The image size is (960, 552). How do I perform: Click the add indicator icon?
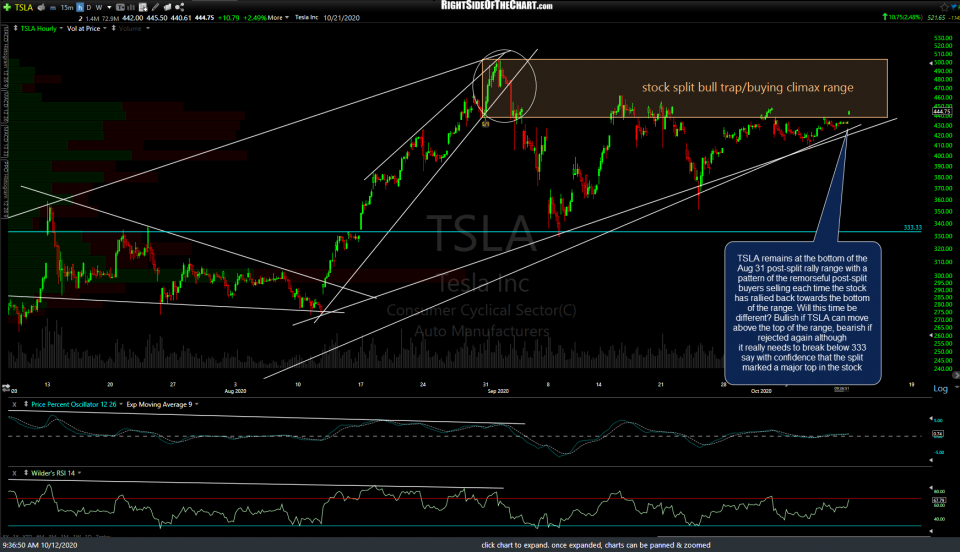tap(143, 7)
